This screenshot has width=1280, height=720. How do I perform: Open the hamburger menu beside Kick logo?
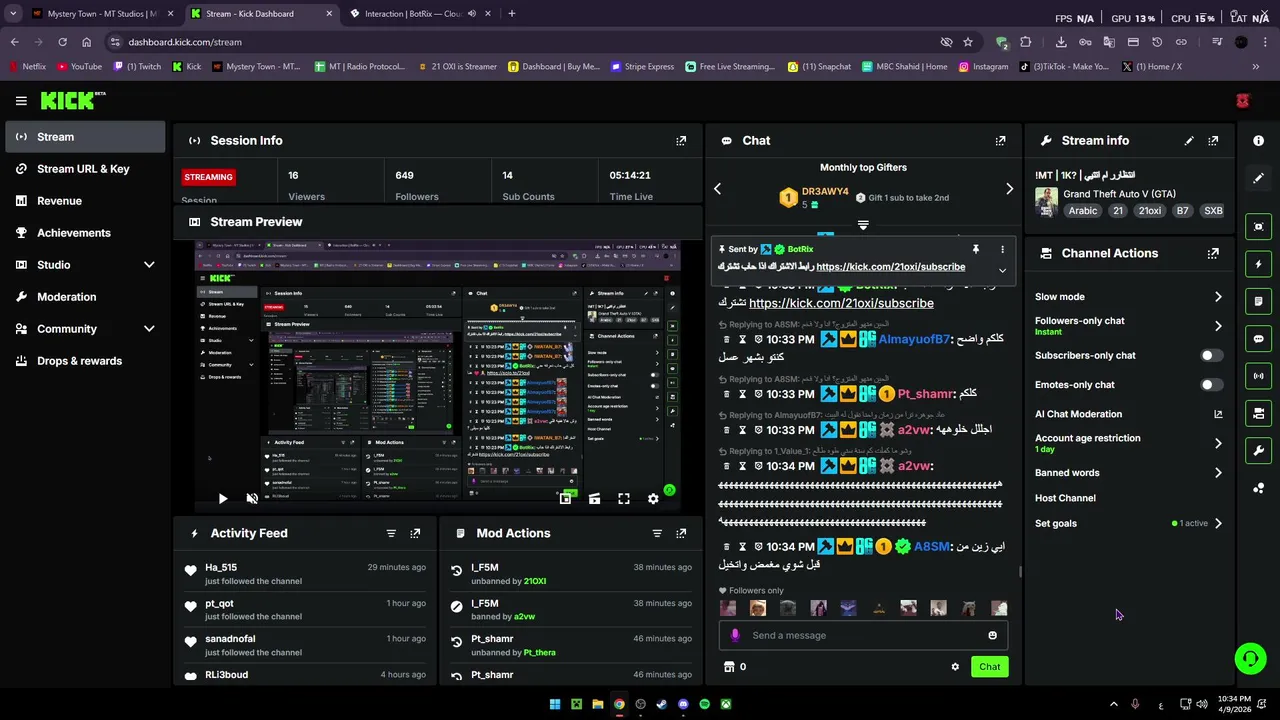pyautogui.click(x=21, y=101)
